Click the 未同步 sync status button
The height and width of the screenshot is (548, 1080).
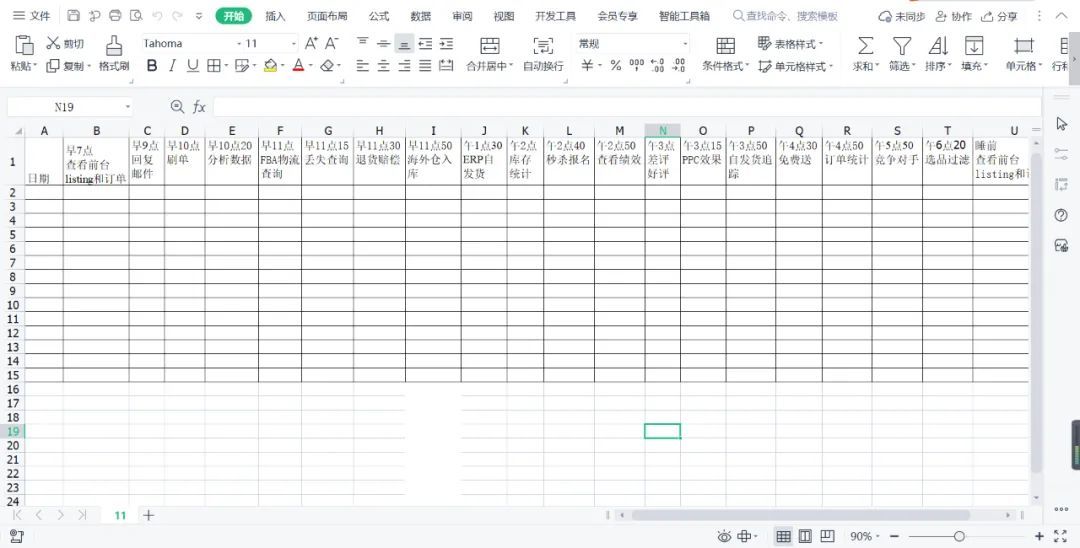(x=902, y=16)
